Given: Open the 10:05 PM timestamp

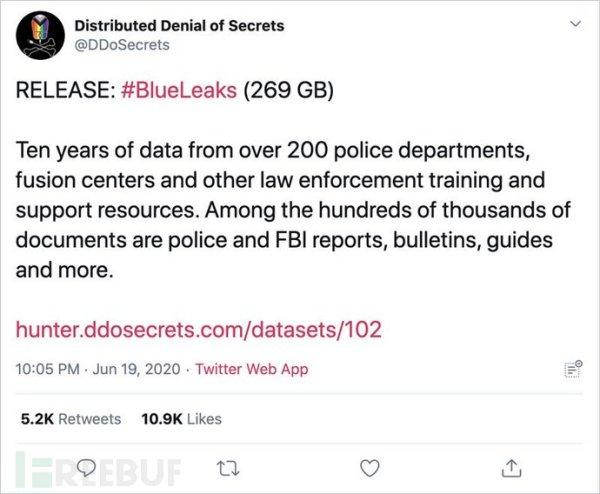Looking at the screenshot, I should click(x=47, y=369).
